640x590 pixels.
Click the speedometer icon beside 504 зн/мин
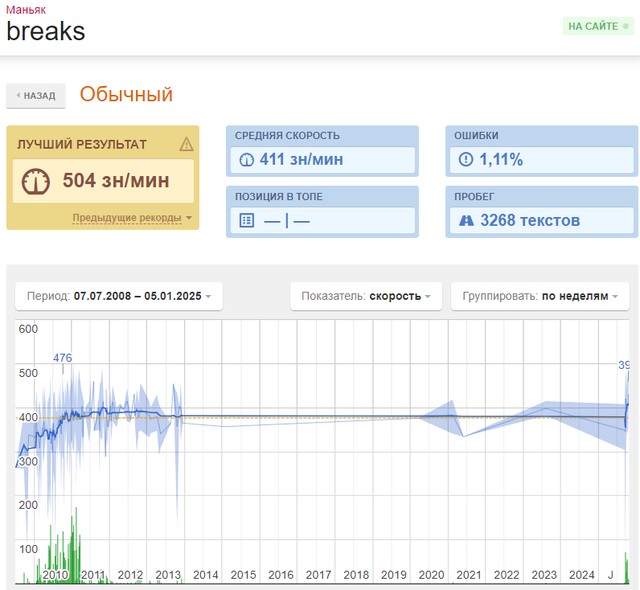click(39, 181)
